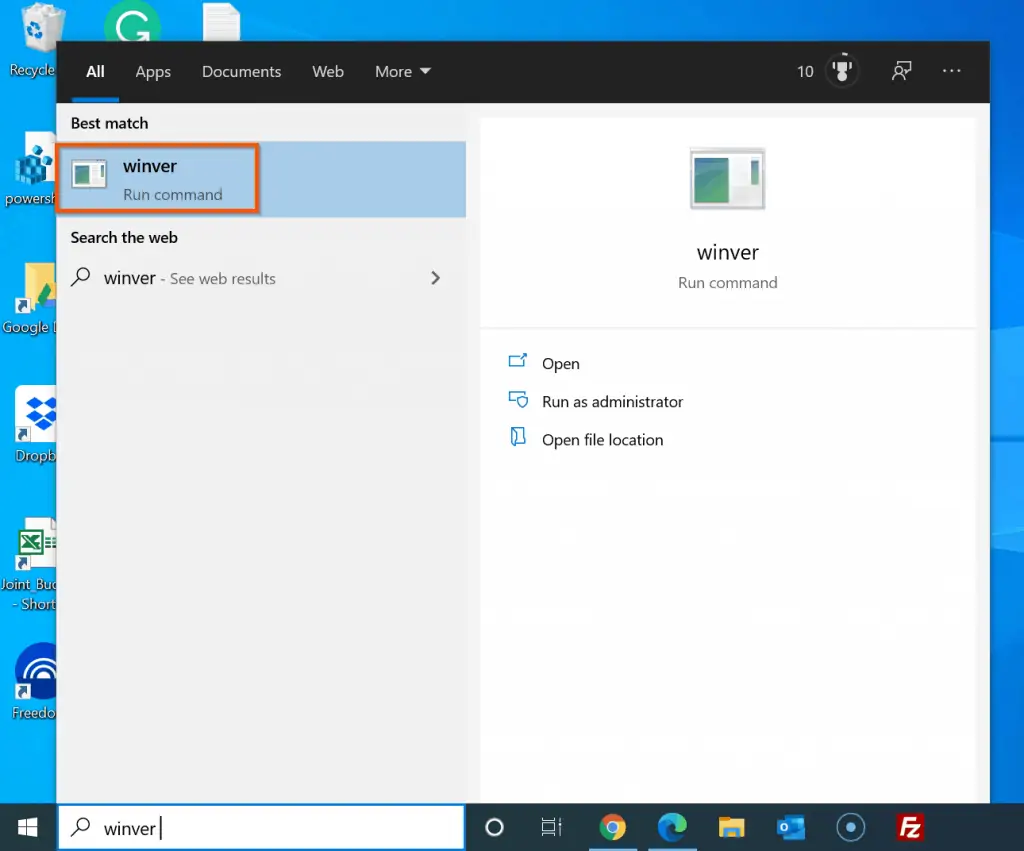The height and width of the screenshot is (851, 1024).
Task: Click the winver search input field
Action: (262, 827)
